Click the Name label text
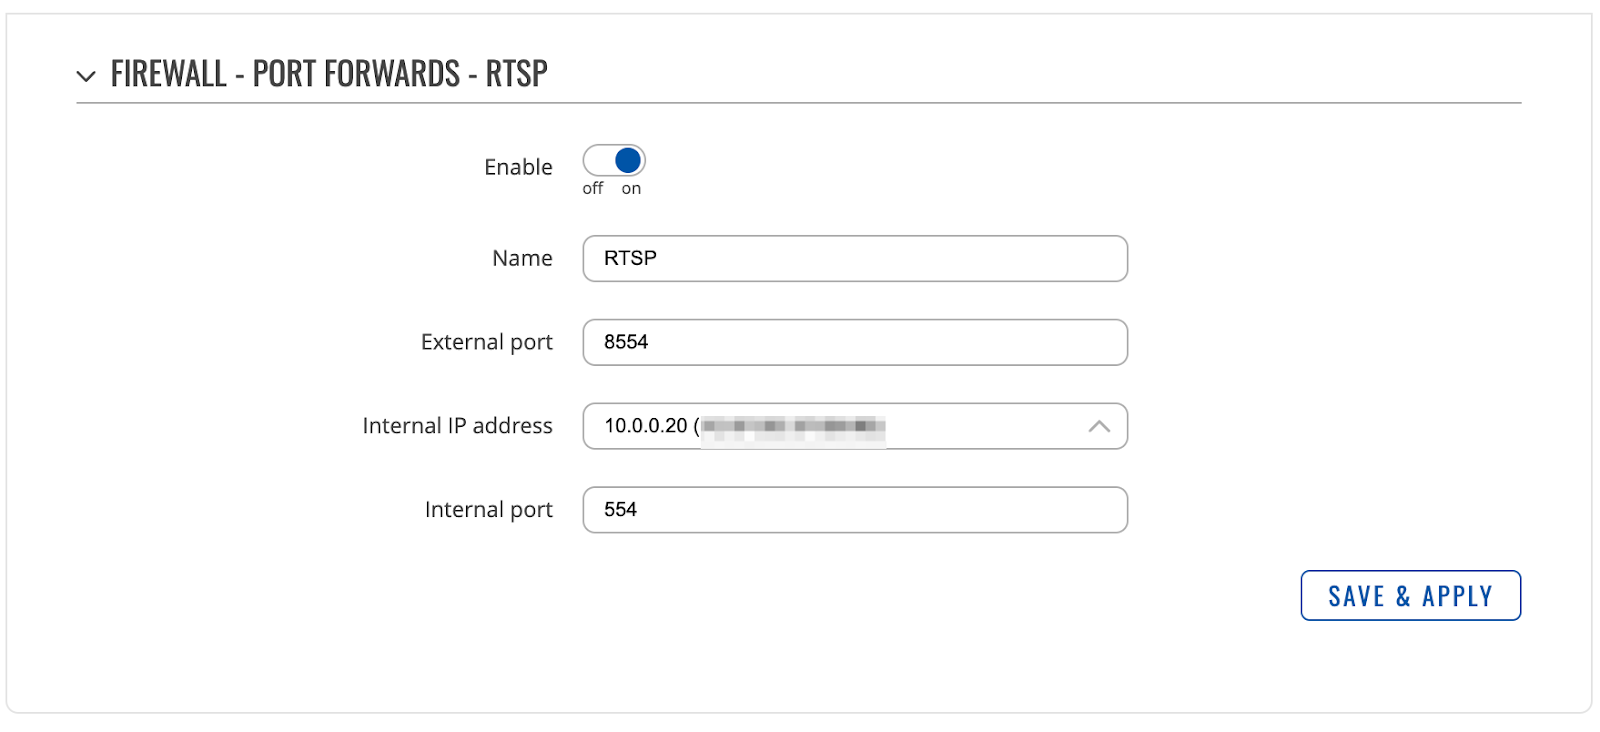 pyautogui.click(x=522, y=258)
